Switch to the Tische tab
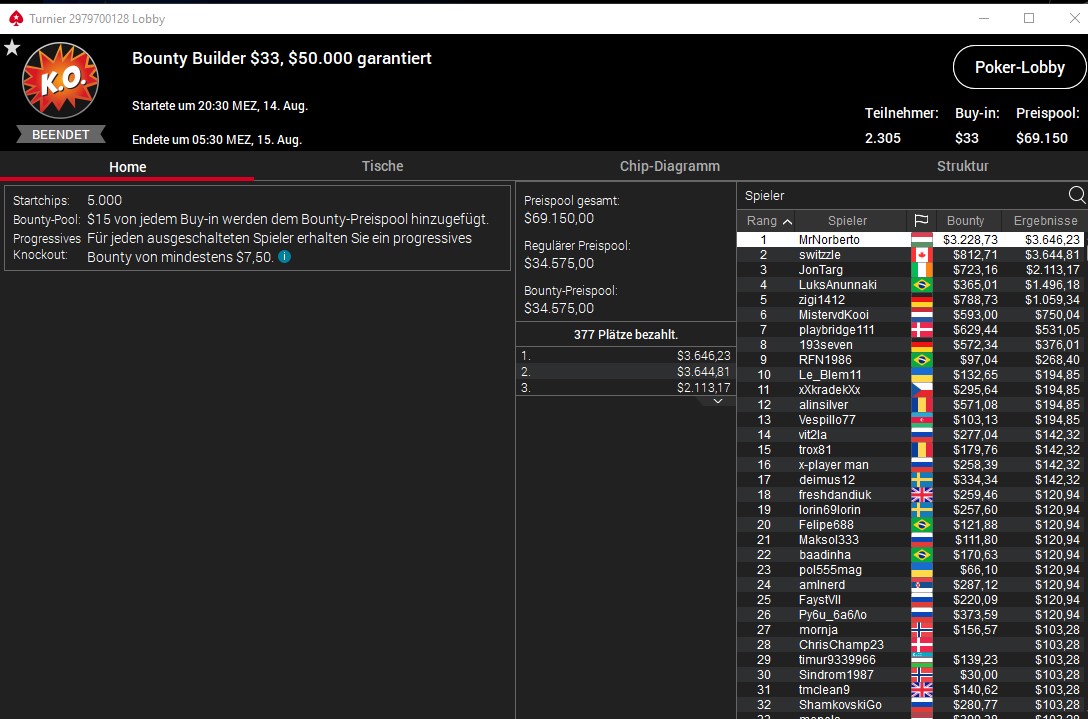Viewport: 1088px width, 719px height. [382, 166]
